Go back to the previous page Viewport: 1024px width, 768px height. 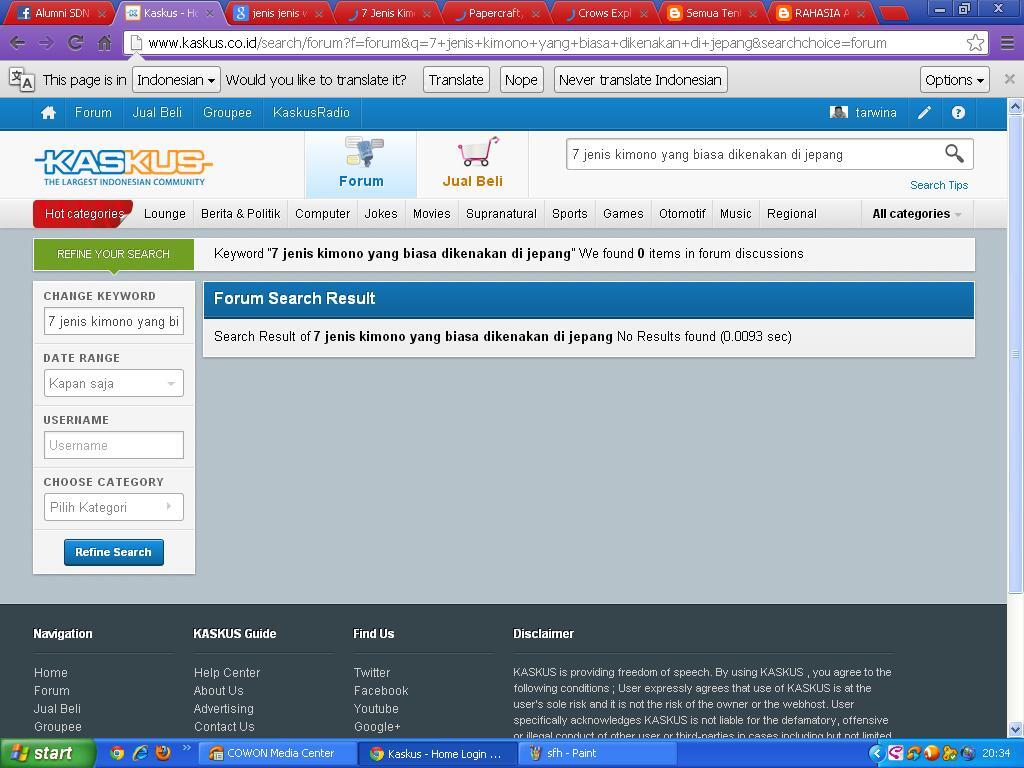pyautogui.click(x=18, y=43)
